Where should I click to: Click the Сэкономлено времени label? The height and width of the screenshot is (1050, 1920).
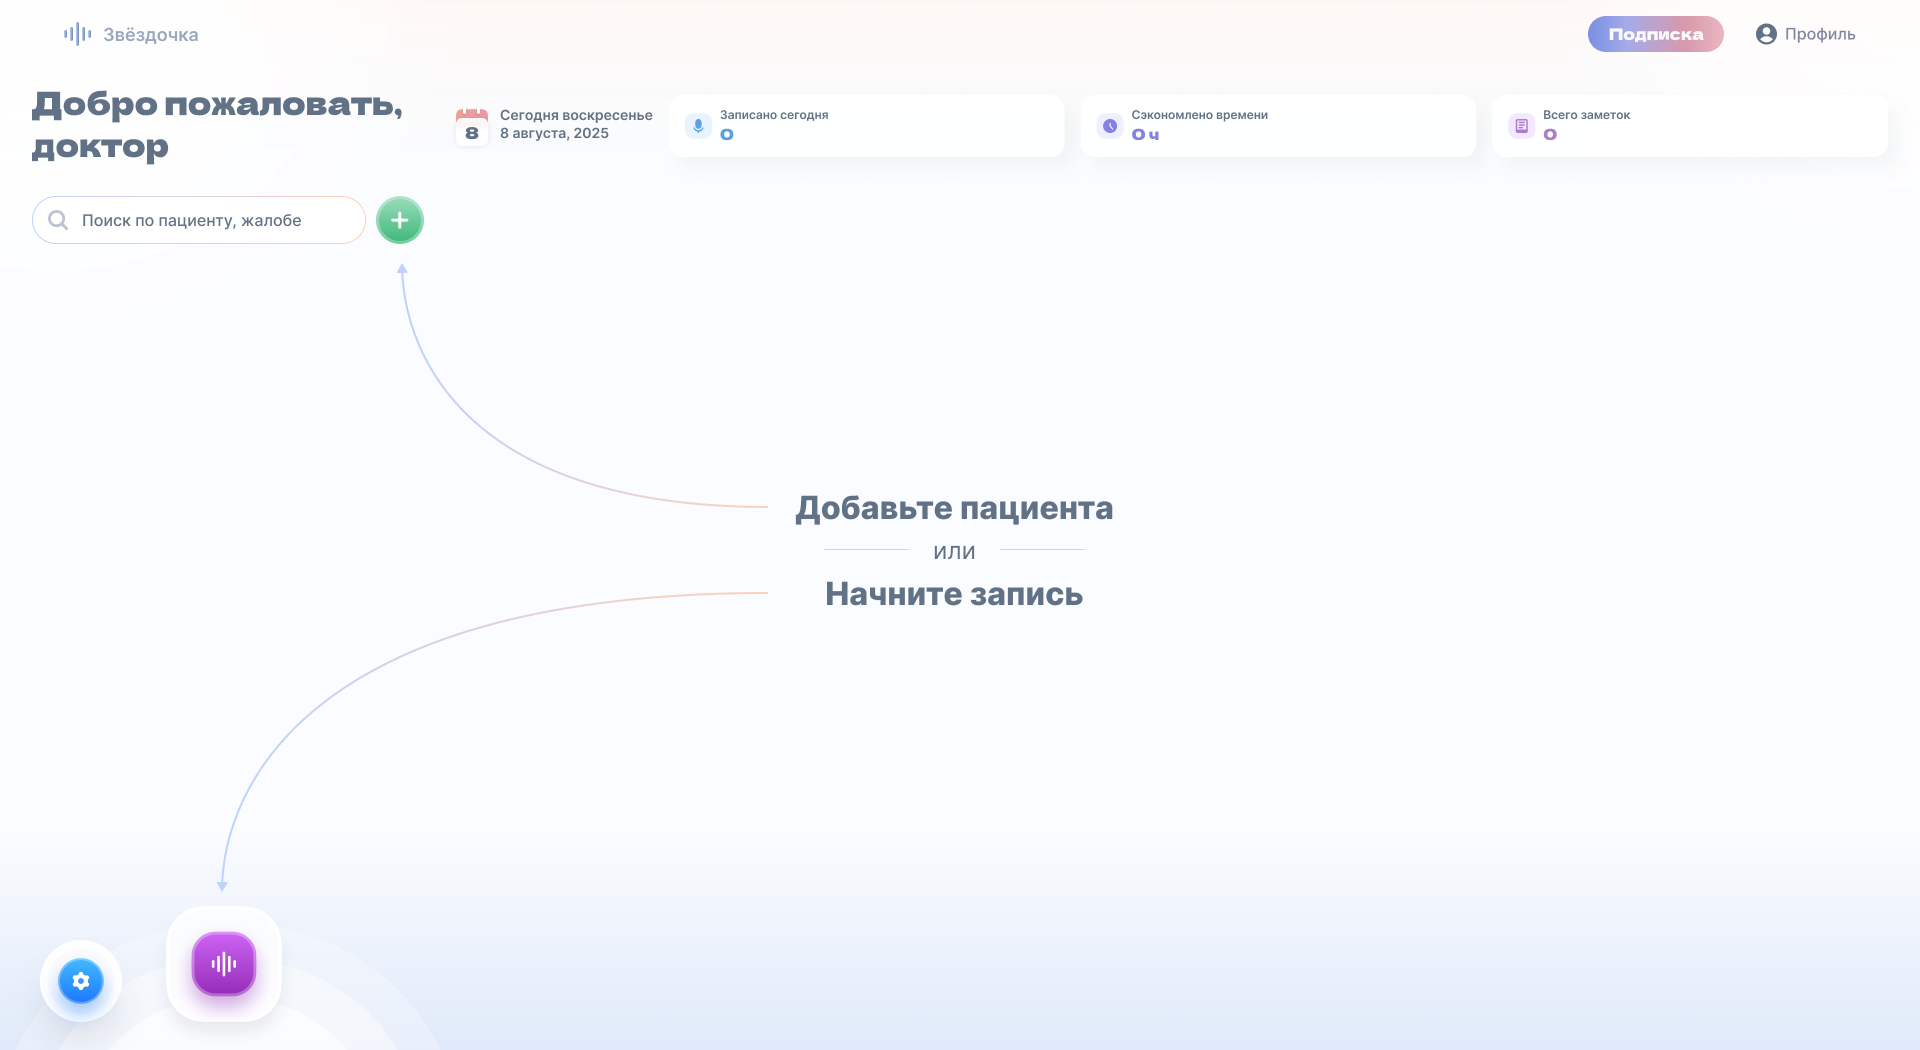(x=1199, y=115)
